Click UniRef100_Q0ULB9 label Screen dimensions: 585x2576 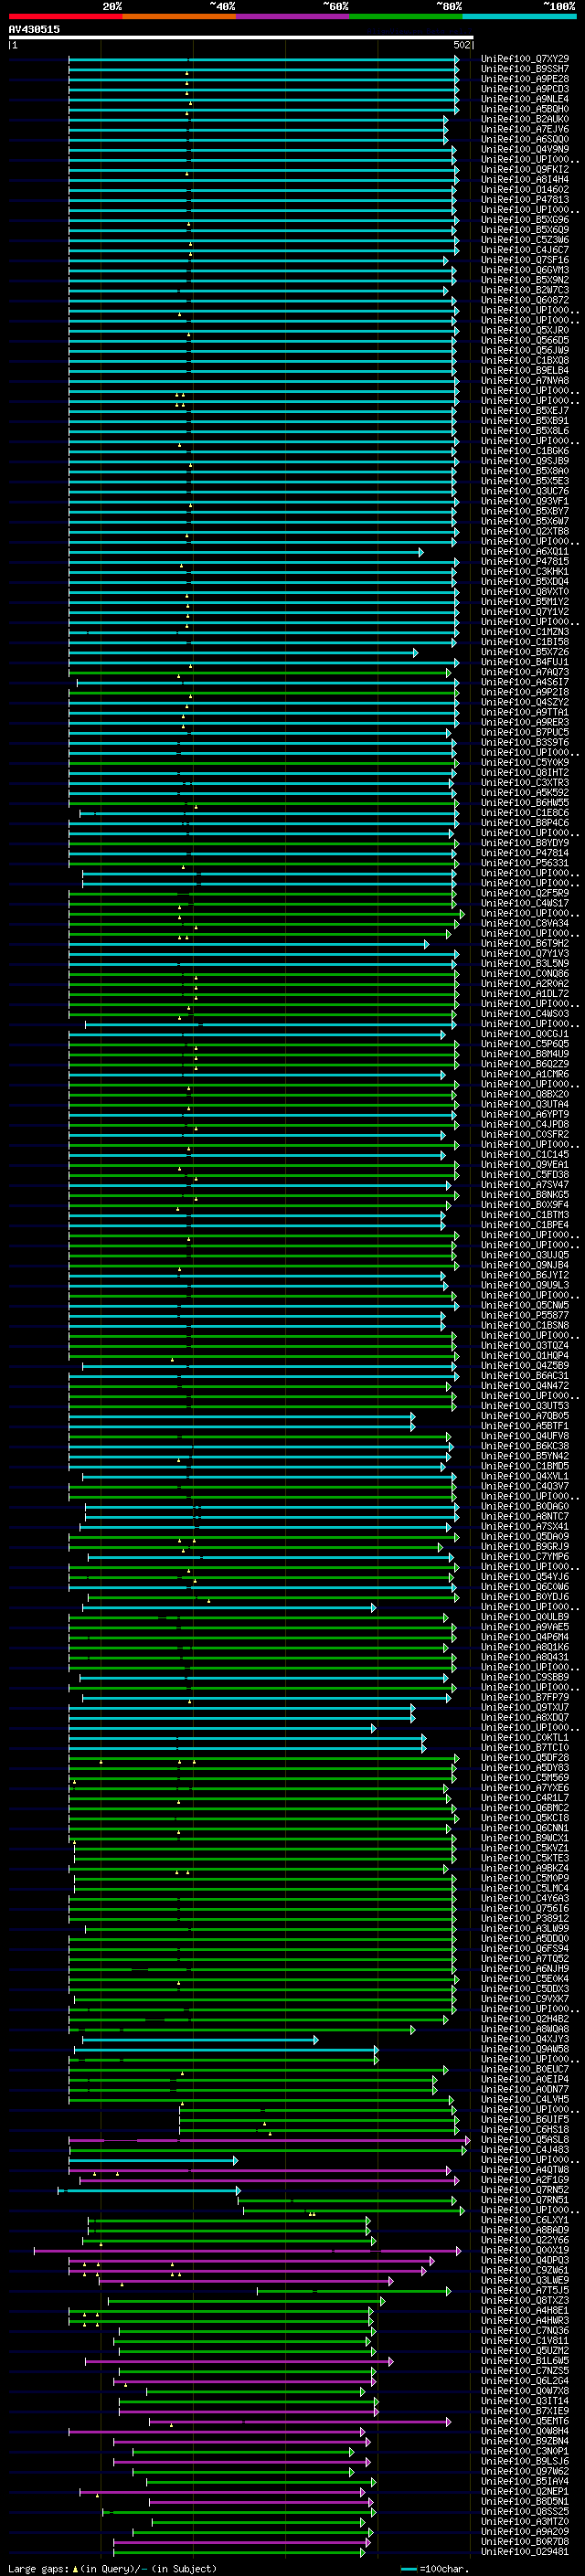click(x=525, y=1617)
